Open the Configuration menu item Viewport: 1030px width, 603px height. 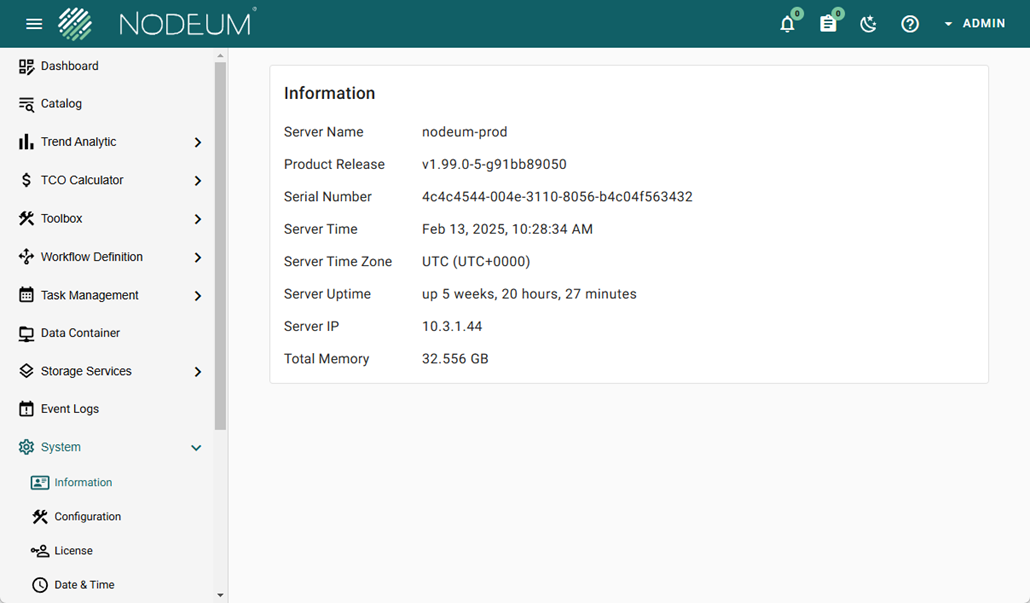point(87,517)
